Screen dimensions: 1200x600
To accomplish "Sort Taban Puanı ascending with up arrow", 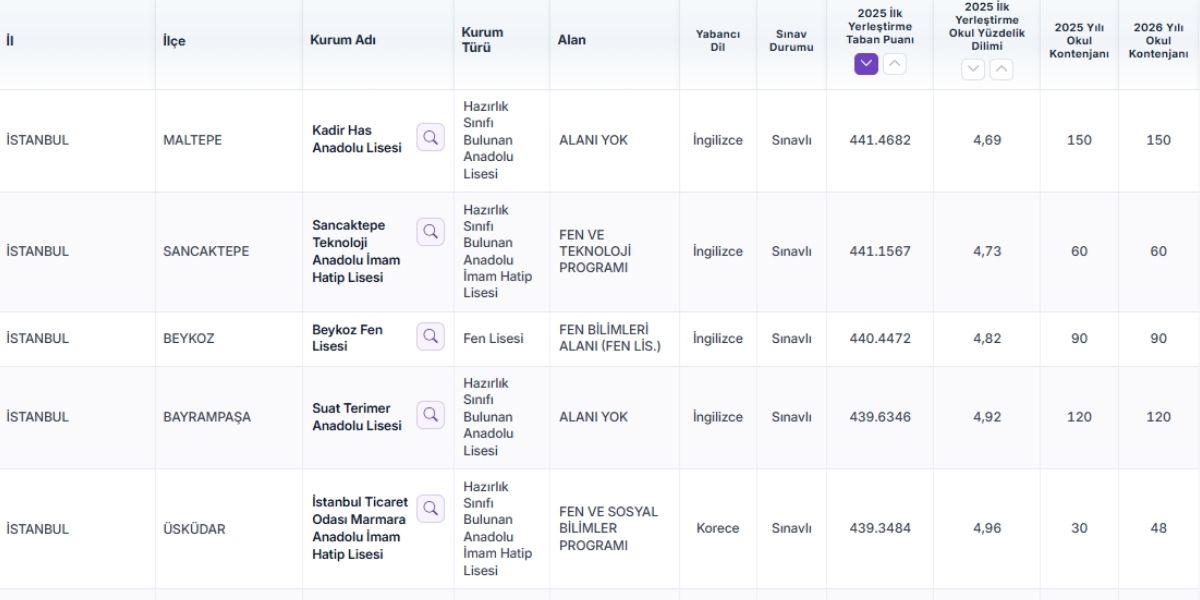I will click(x=895, y=64).
